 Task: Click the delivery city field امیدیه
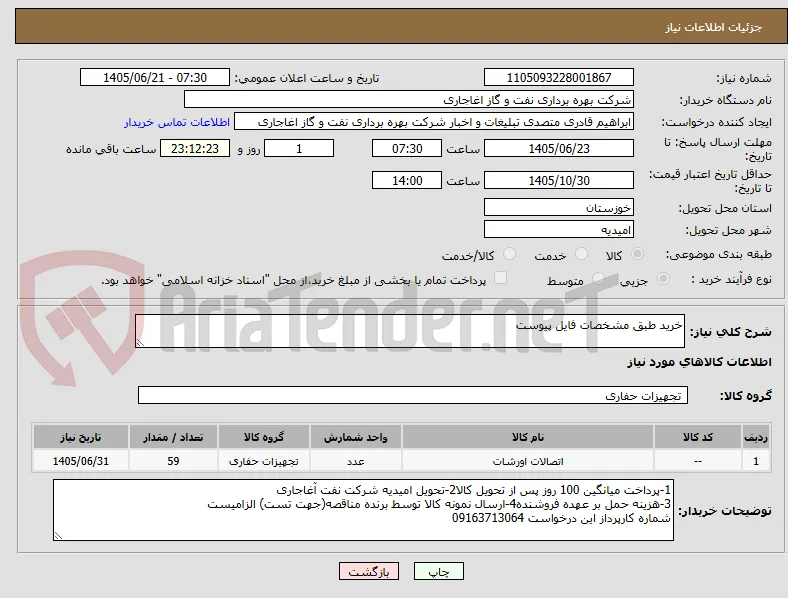(x=559, y=229)
